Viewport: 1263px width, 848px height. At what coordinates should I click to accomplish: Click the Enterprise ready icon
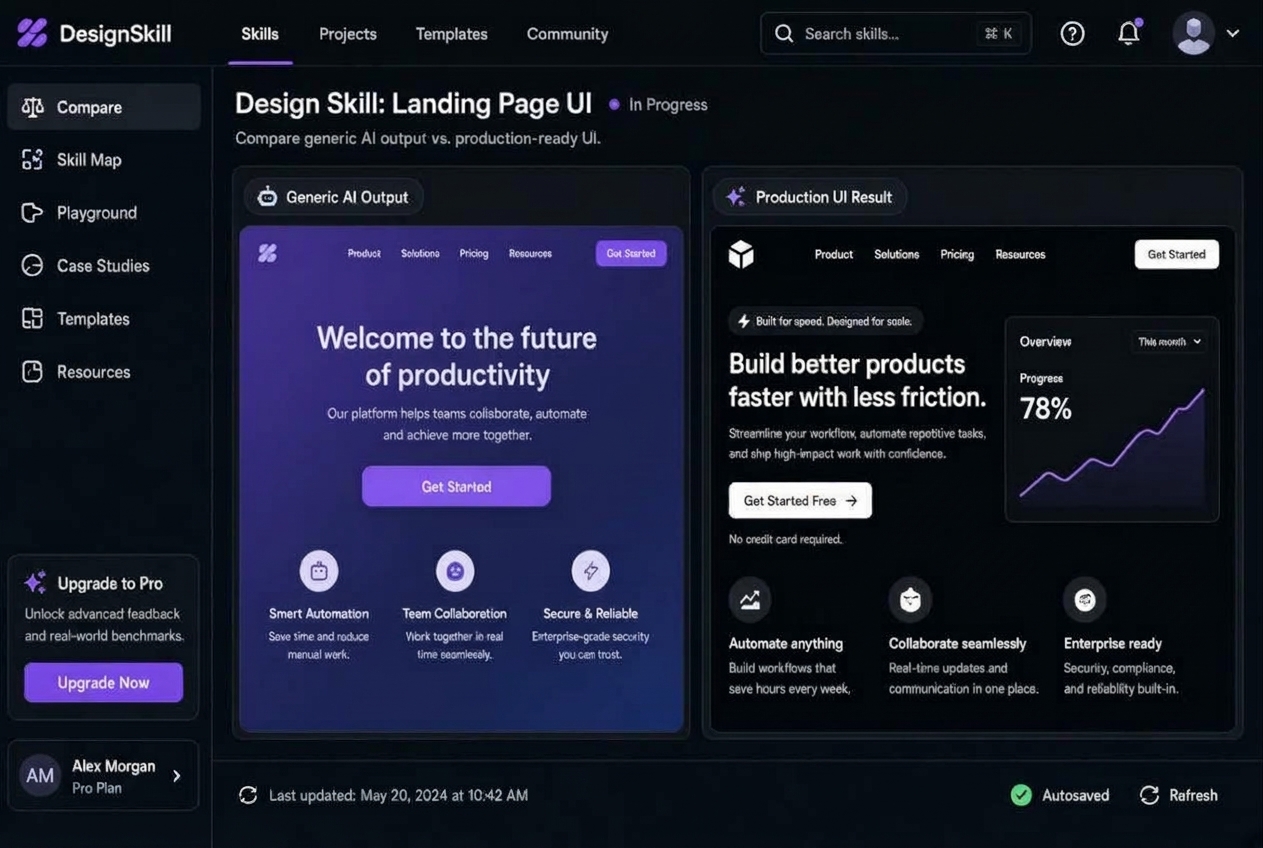point(1085,600)
